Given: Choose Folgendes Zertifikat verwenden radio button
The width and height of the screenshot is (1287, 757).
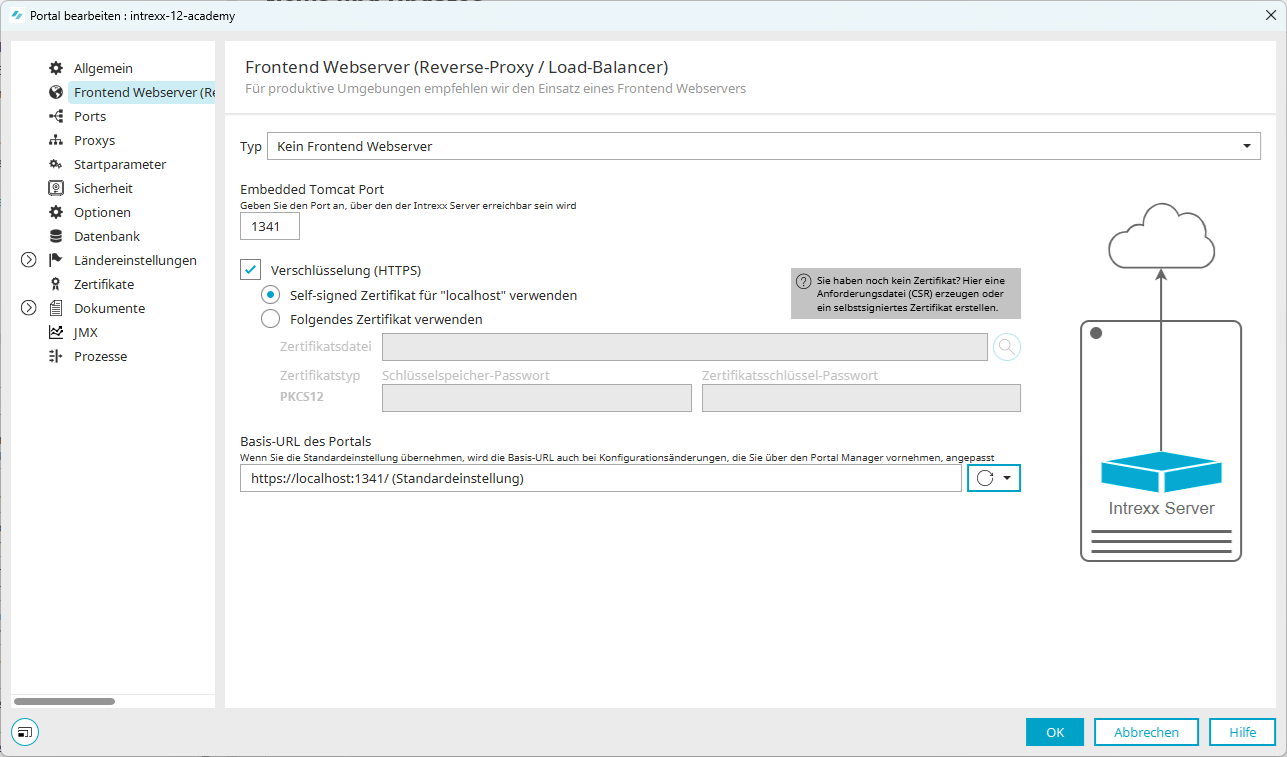Looking at the screenshot, I should pos(270,319).
